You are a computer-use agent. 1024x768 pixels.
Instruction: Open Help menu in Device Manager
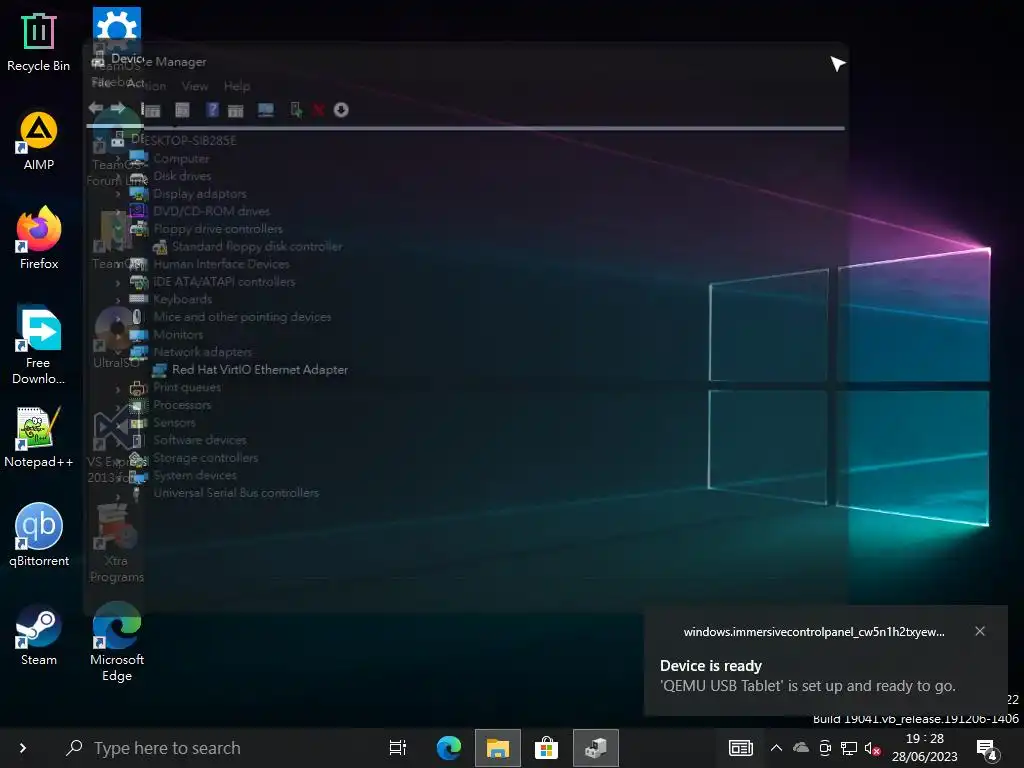click(236, 86)
